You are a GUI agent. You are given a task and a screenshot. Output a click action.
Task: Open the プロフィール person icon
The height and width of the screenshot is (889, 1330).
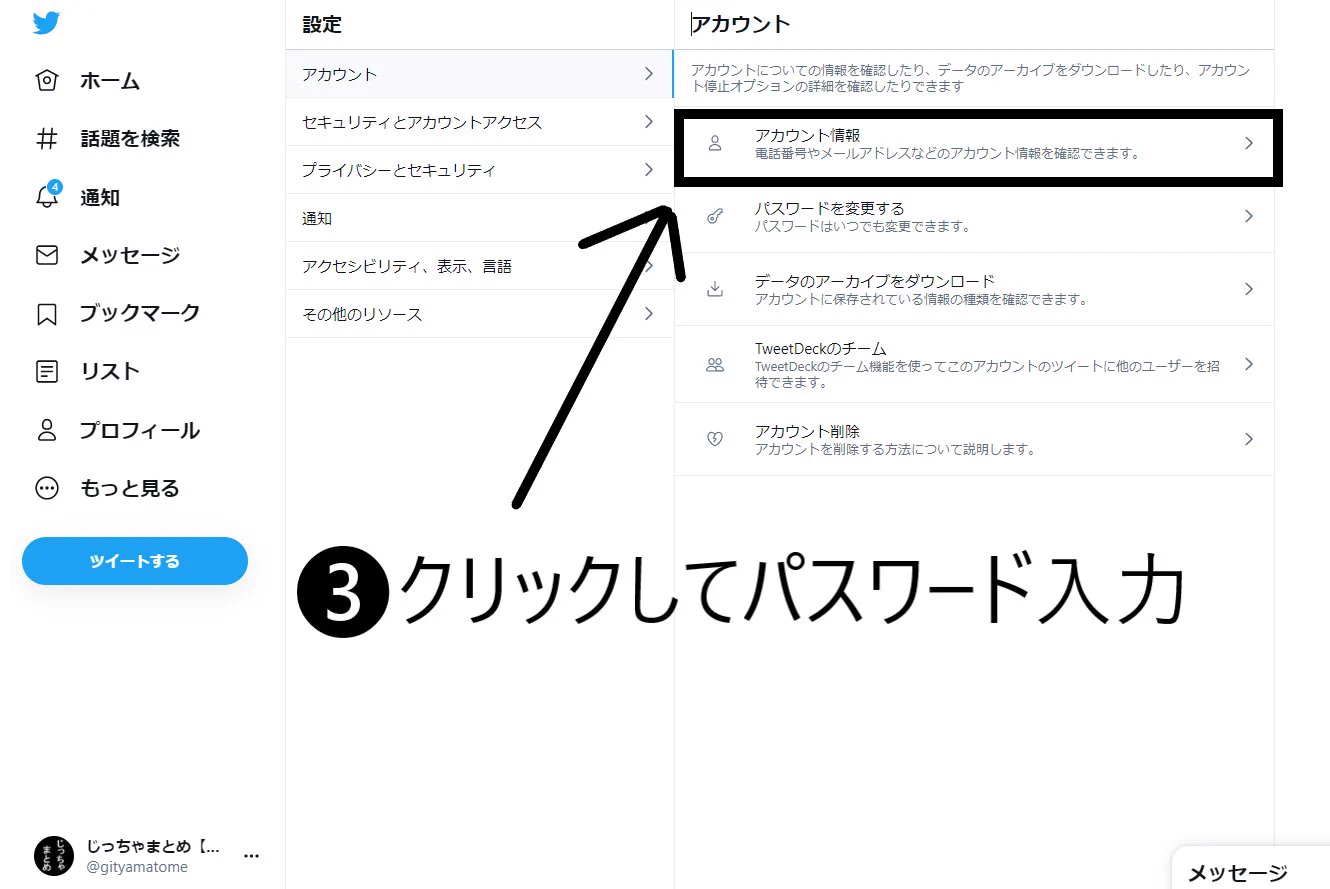[x=47, y=430]
